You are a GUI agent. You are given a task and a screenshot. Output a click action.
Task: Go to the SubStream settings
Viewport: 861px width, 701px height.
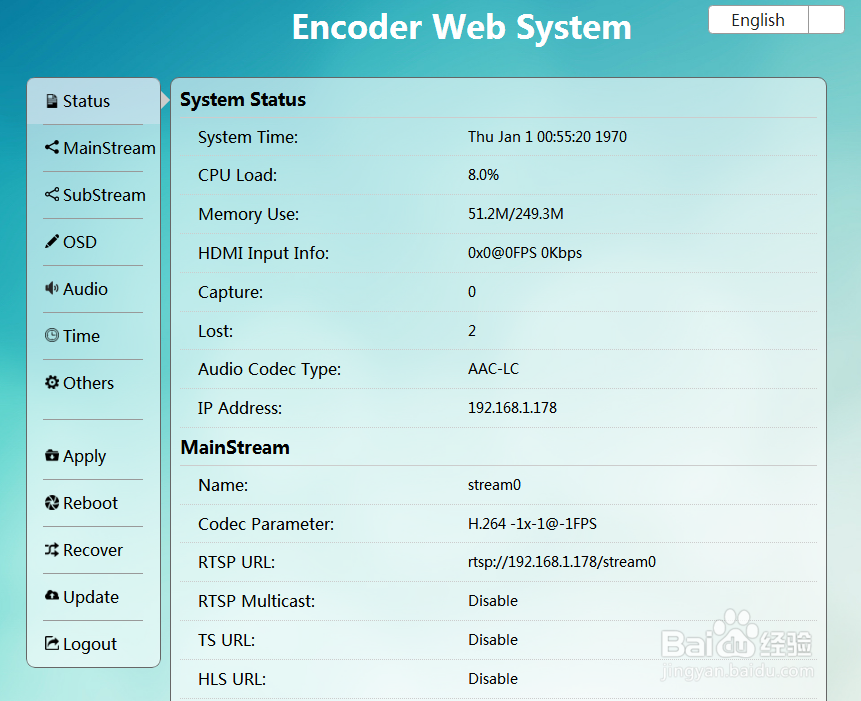[93, 195]
